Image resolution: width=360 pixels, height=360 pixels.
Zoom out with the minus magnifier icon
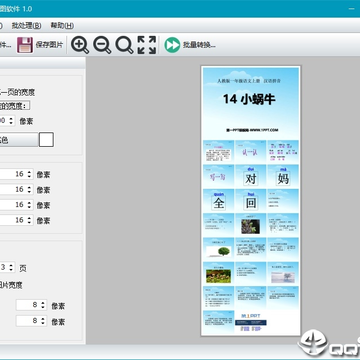point(102,45)
